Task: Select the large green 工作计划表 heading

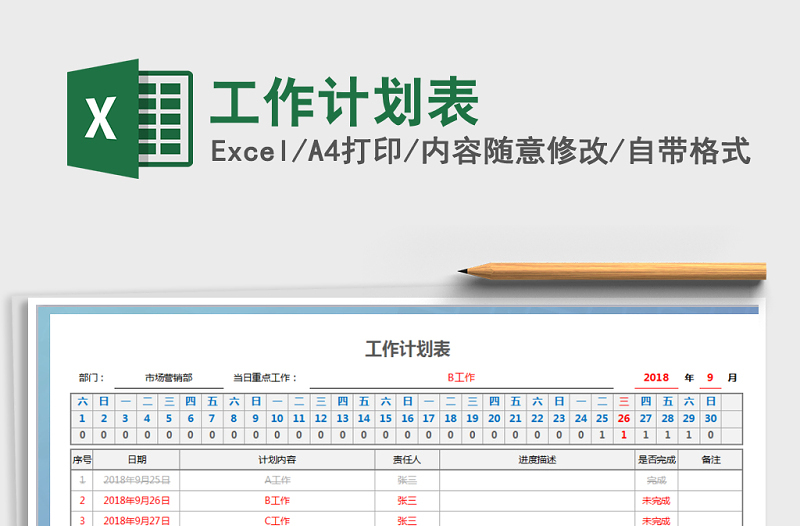Action: point(344,103)
